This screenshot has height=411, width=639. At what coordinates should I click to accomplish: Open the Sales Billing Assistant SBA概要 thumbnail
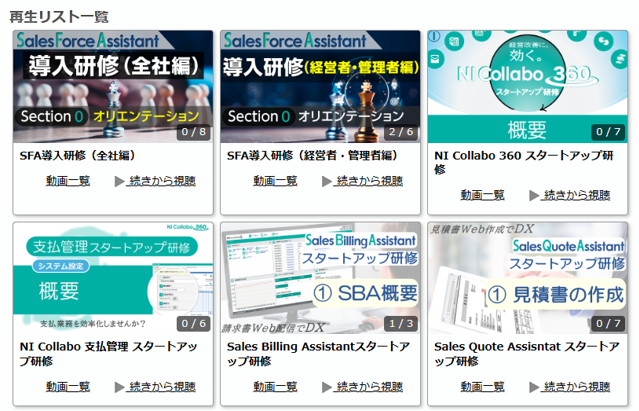(320, 278)
